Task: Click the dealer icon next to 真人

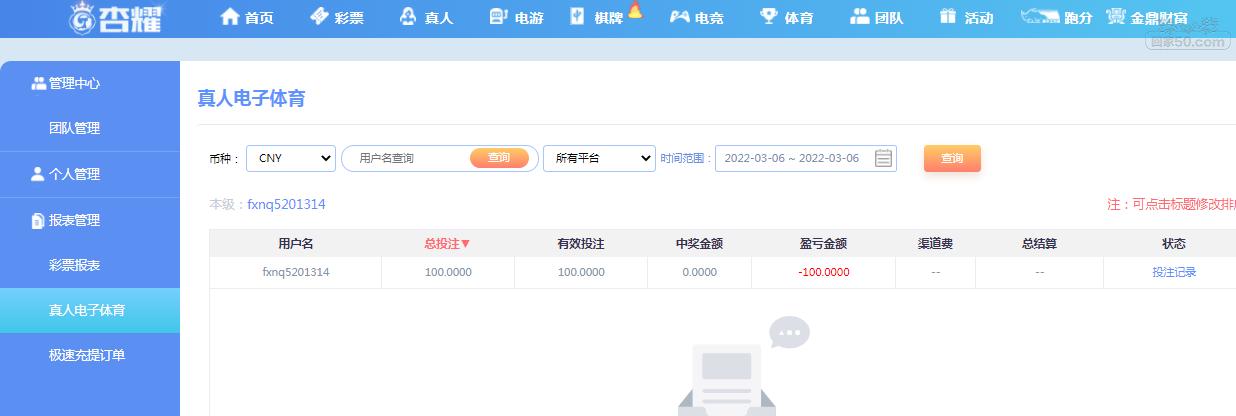Action: point(407,16)
